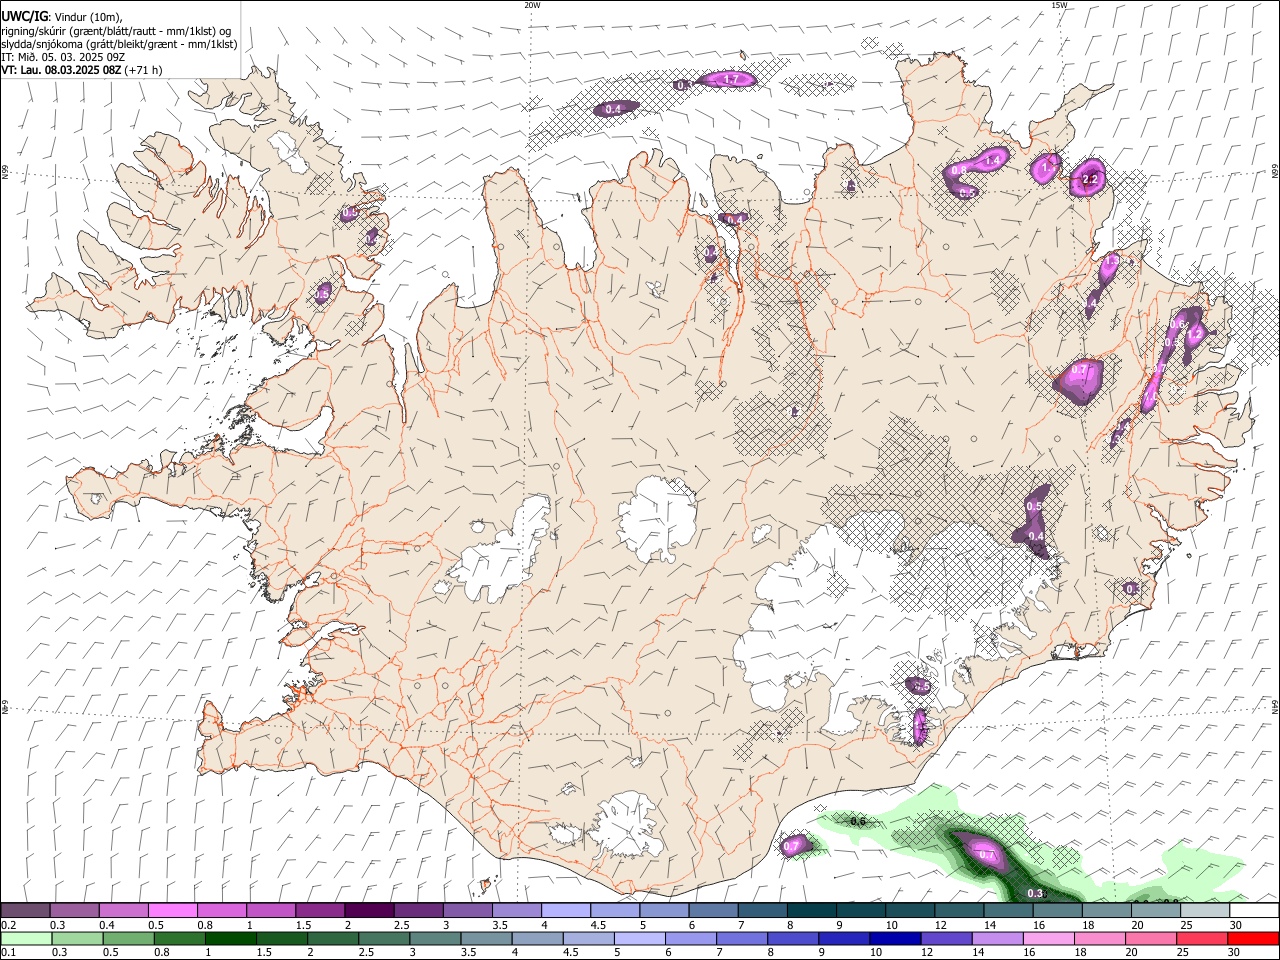Select the dark purple top-row swatch between 2 and 2.5
The height and width of the screenshot is (960, 1280).
pos(369,910)
